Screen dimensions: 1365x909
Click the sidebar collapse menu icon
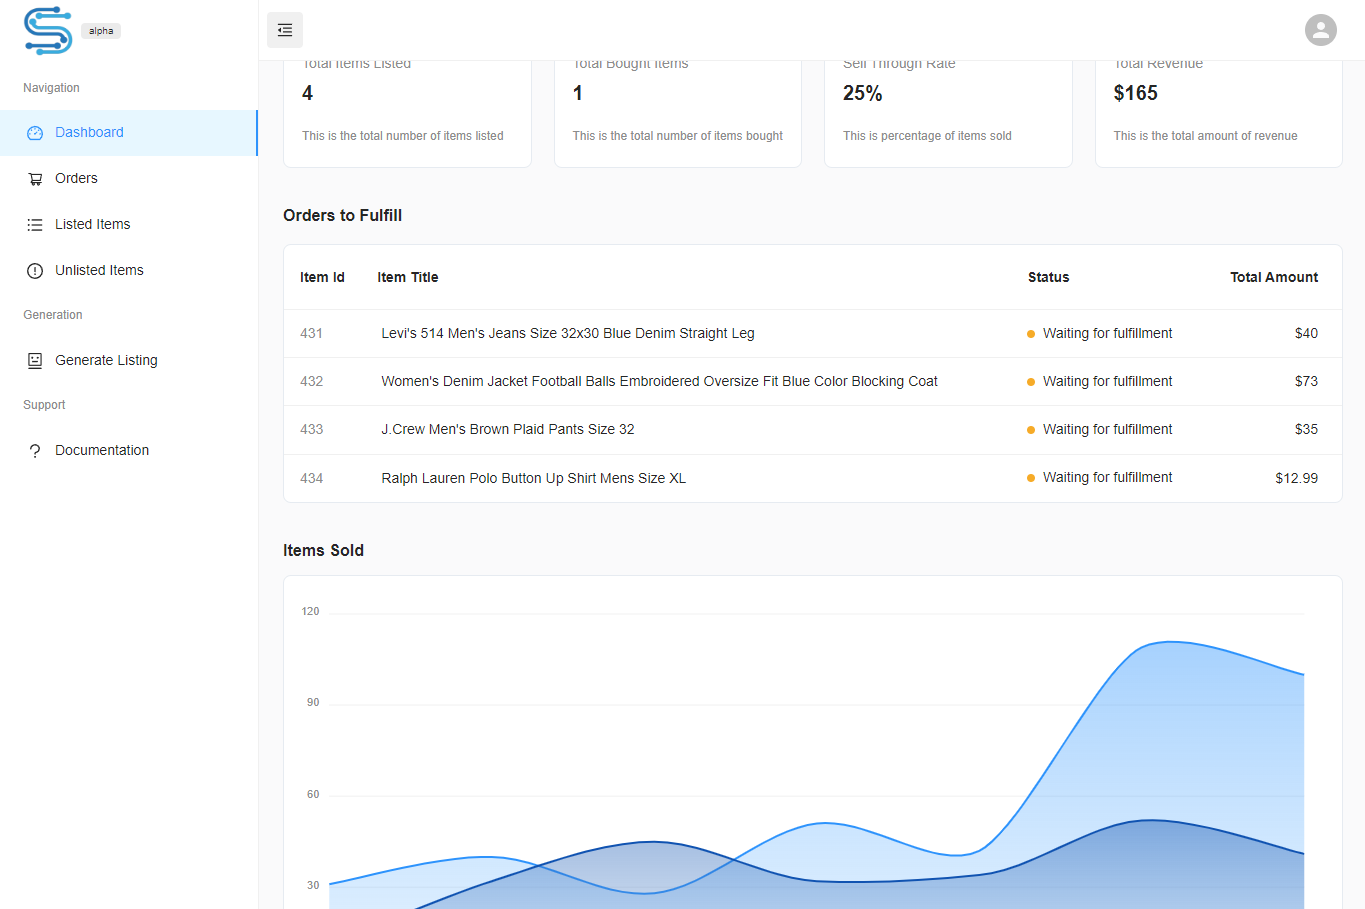(285, 30)
